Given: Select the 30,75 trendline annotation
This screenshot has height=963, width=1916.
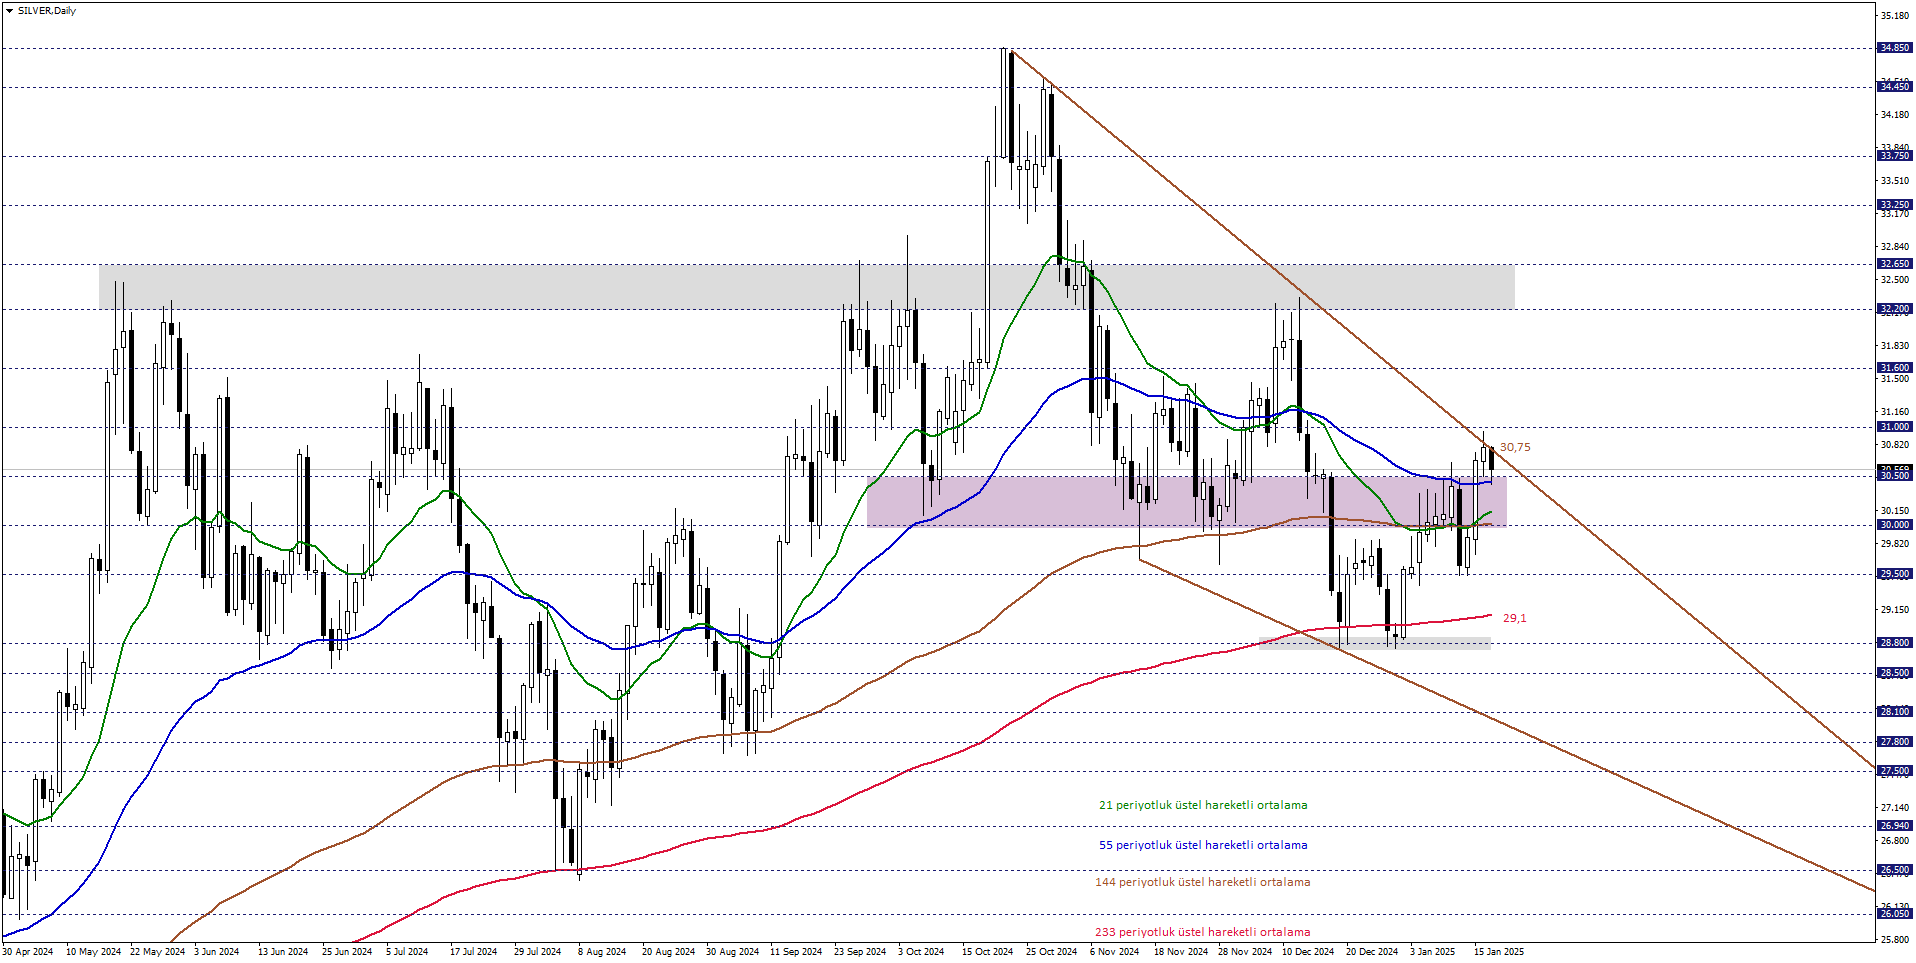Looking at the screenshot, I should click(1515, 448).
